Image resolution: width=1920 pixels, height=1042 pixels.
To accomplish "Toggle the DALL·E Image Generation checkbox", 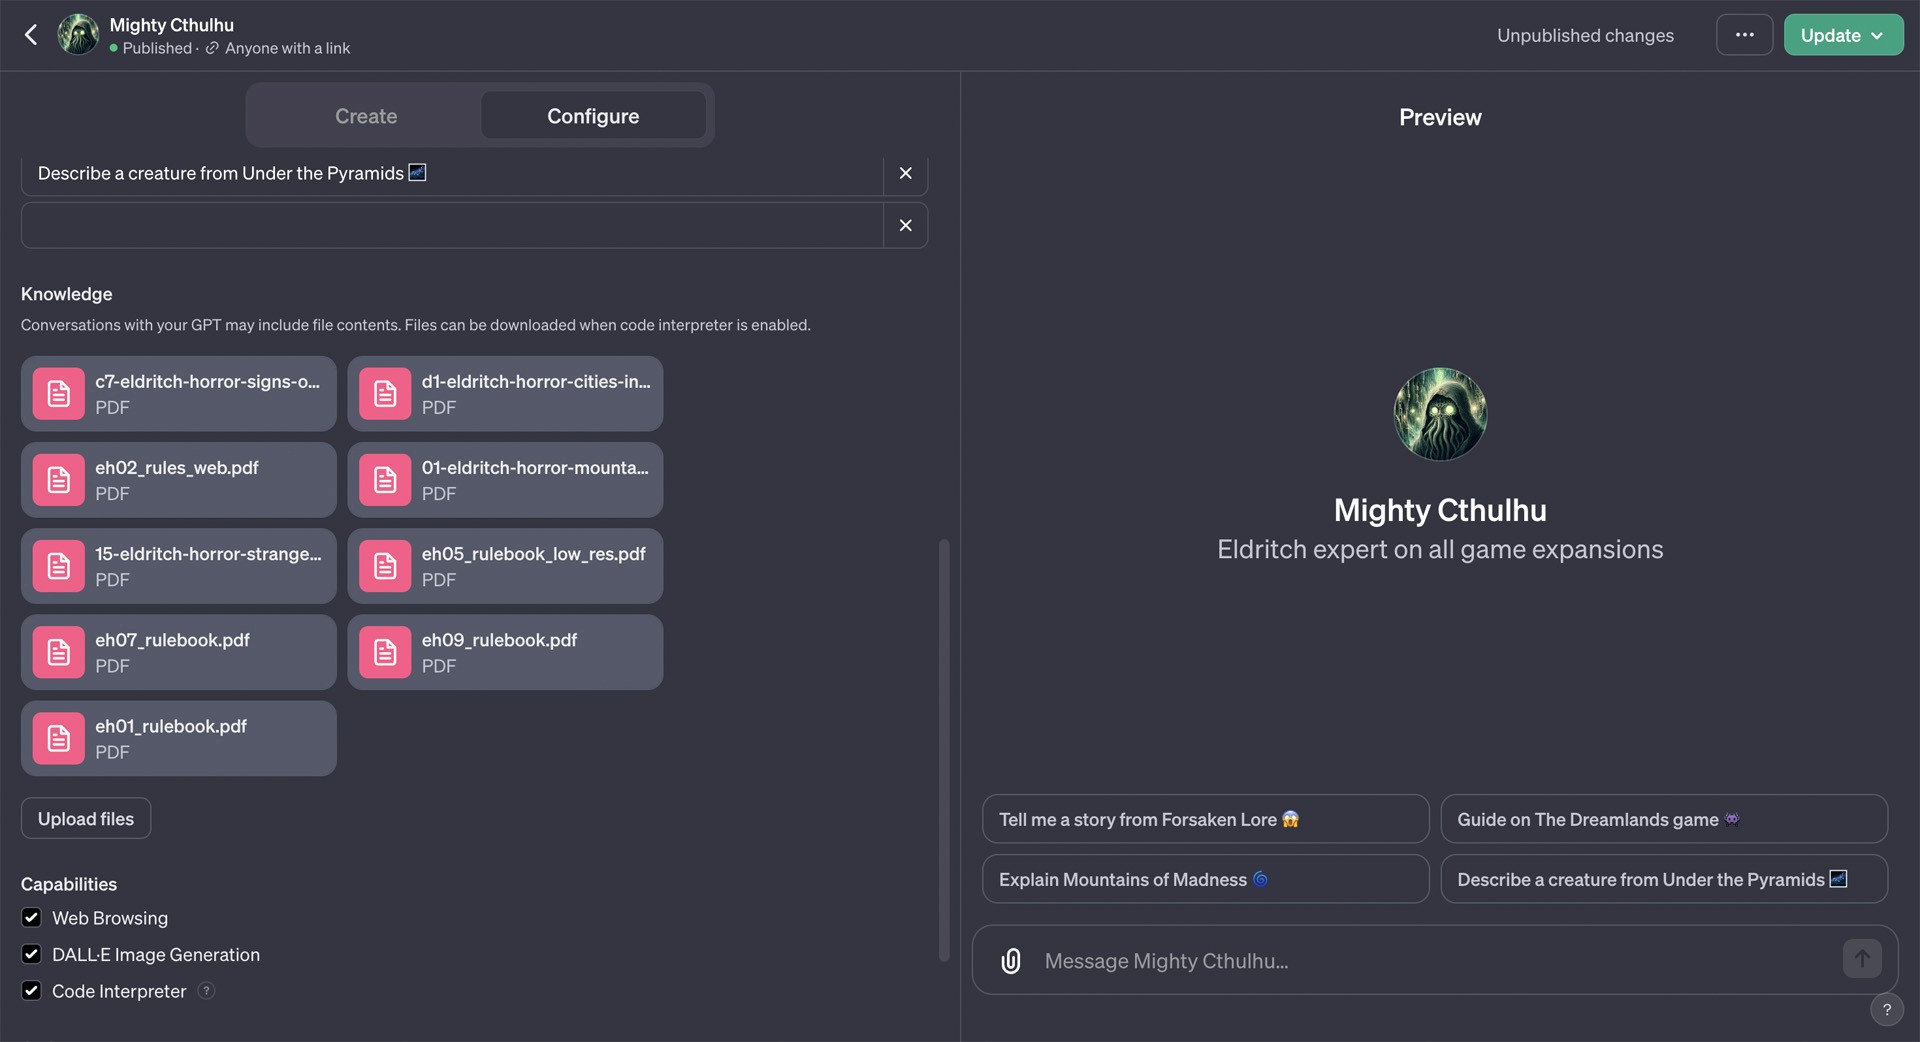I will click(32, 954).
